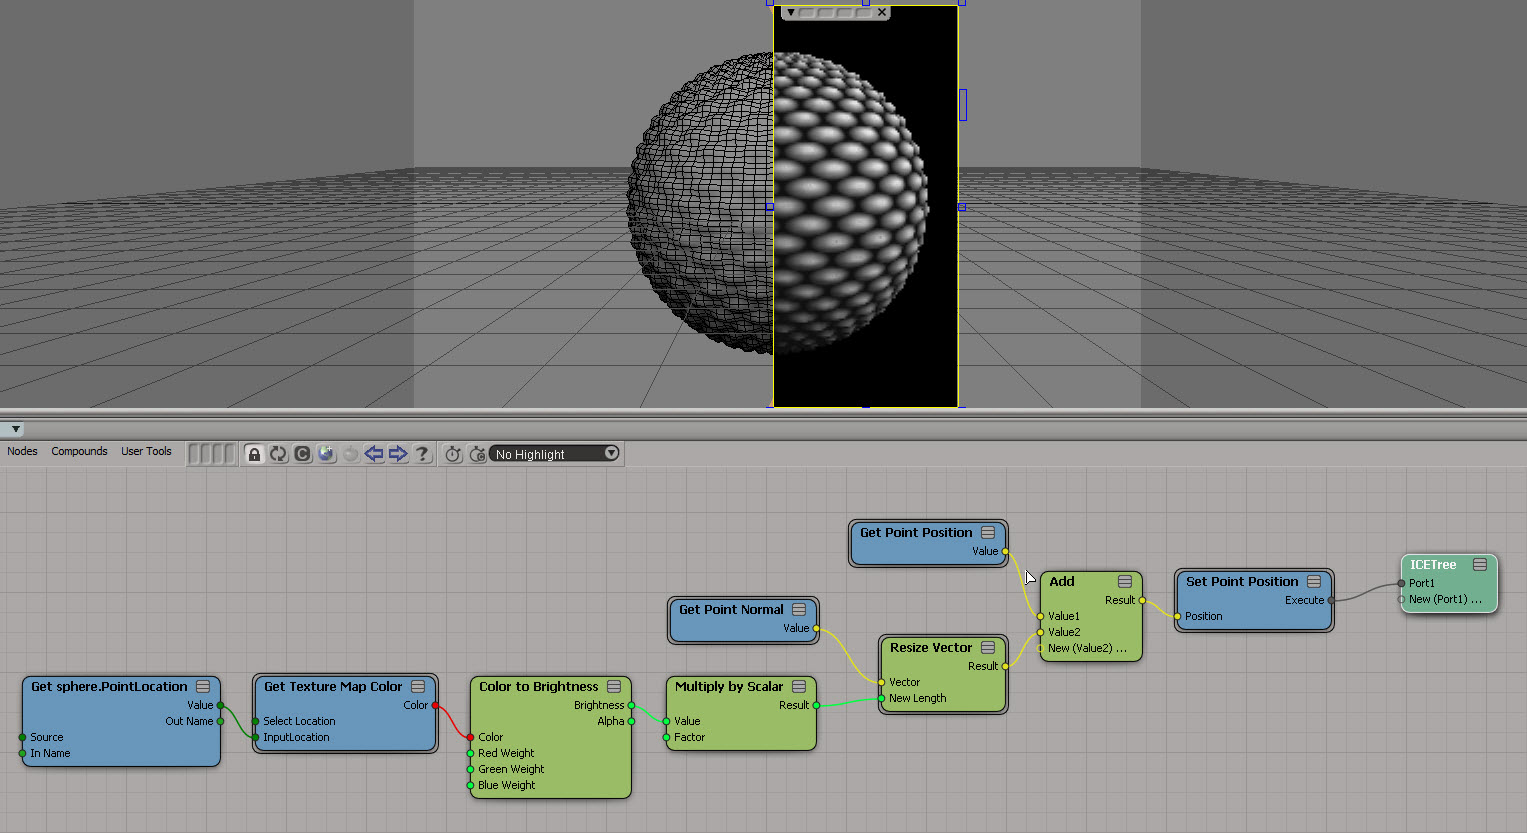Click the New (Port1) port on ICETree
This screenshot has height=833, width=1527.
pyautogui.click(x=1402, y=599)
